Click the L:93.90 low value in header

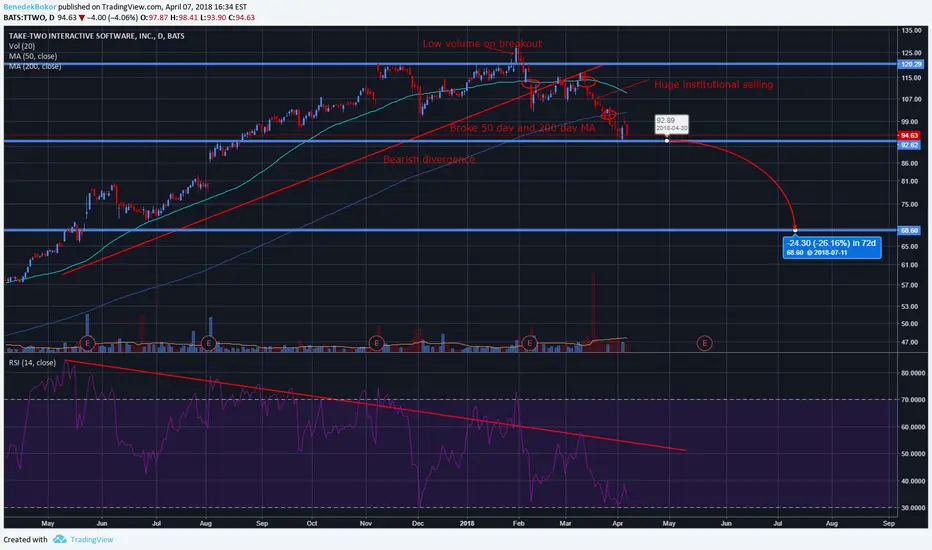213,17
